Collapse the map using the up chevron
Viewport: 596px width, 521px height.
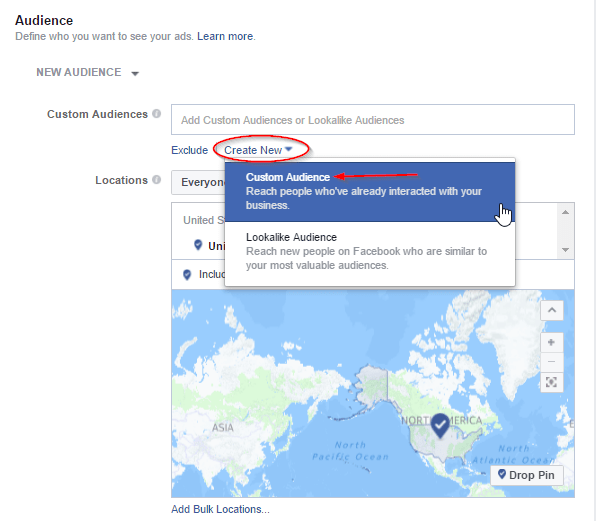coord(552,310)
